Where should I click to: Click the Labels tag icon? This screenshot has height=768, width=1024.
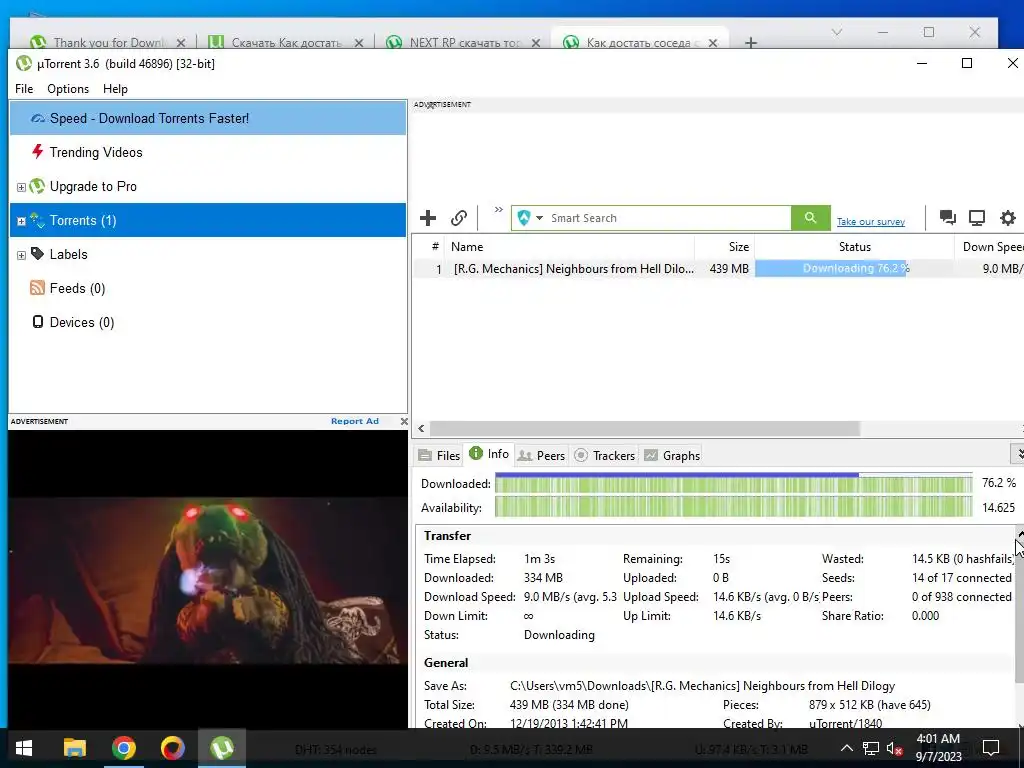click(x=38, y=253)
